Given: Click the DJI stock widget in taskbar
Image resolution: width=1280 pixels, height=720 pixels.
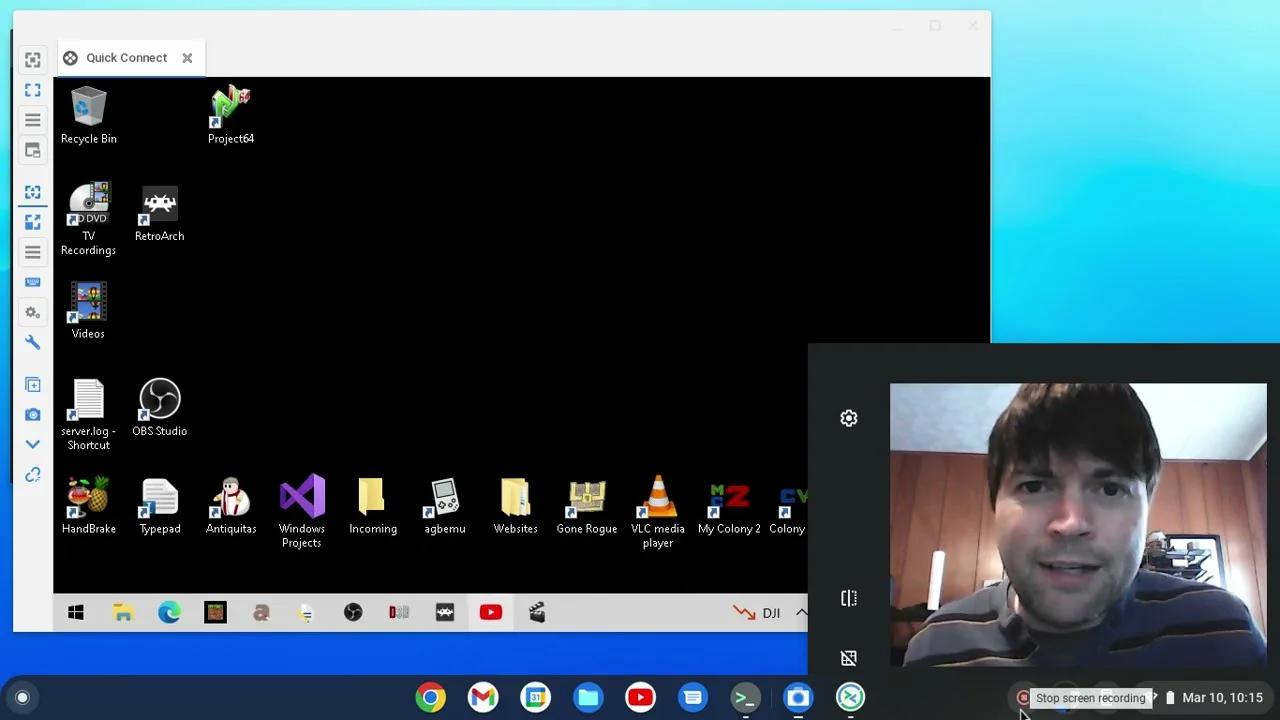Looking at the screenshot, I should click(757, 613).
